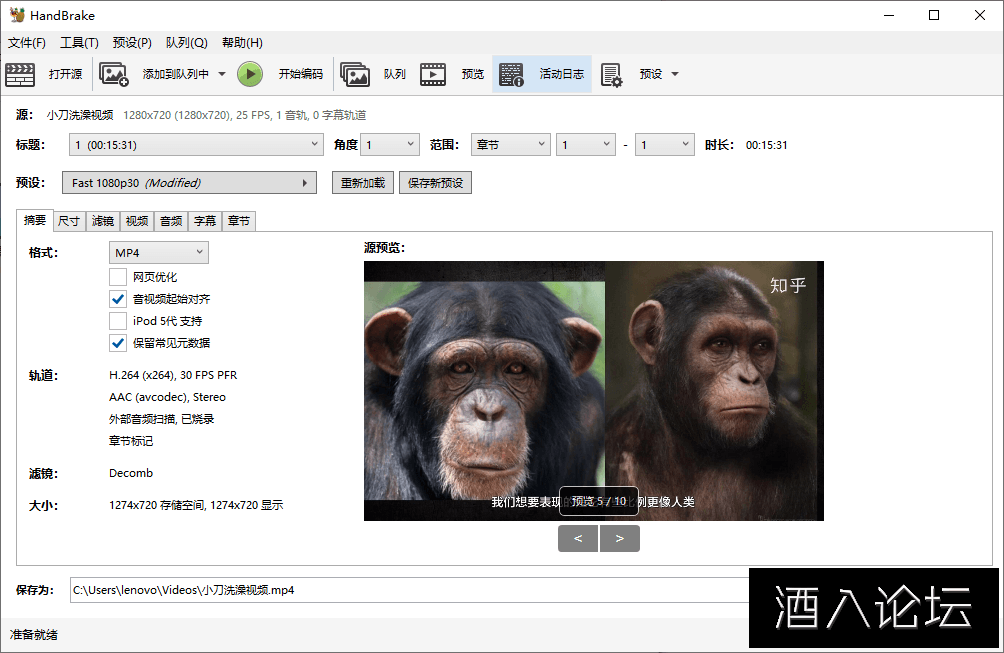Viewport: 1004px width, 653px height.
Task: Enable the 网页优化 checkbox
Action: coord(118,277)
